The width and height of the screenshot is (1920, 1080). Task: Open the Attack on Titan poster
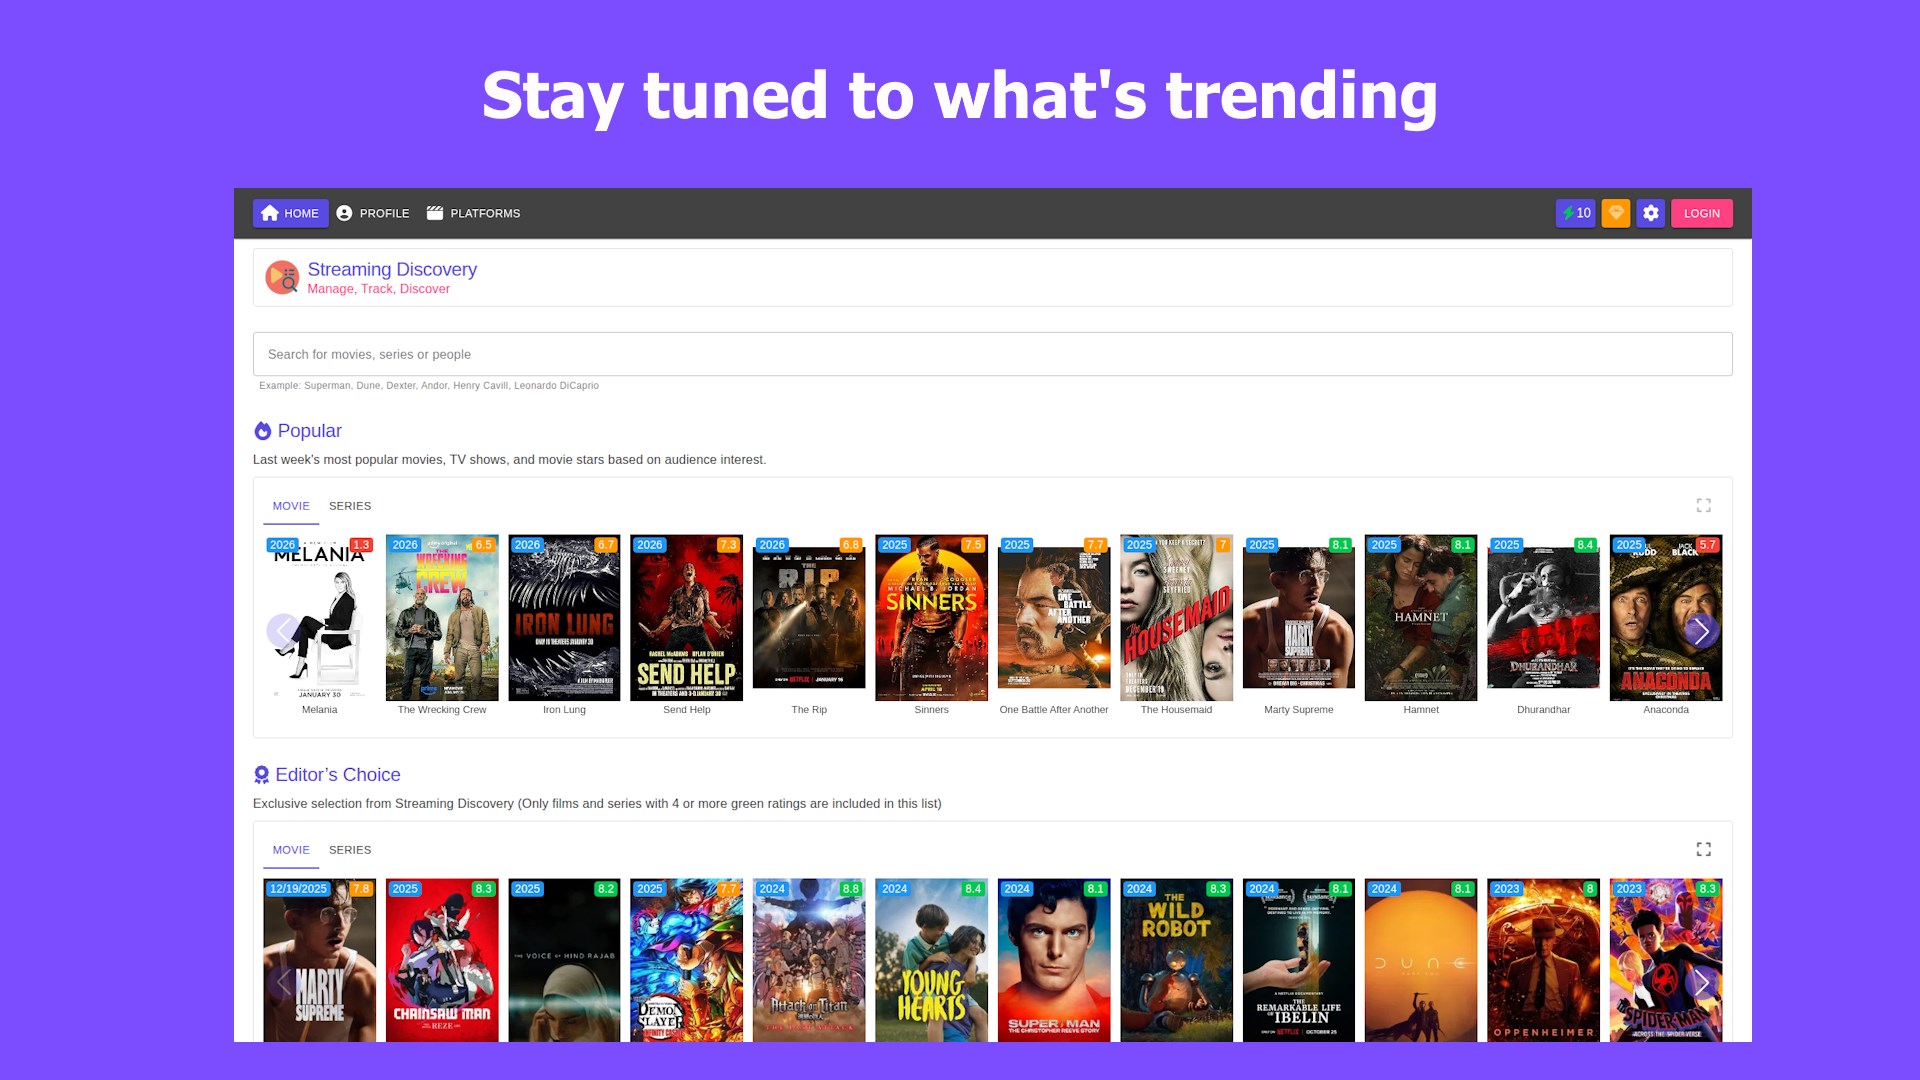[x=809, y=960]
